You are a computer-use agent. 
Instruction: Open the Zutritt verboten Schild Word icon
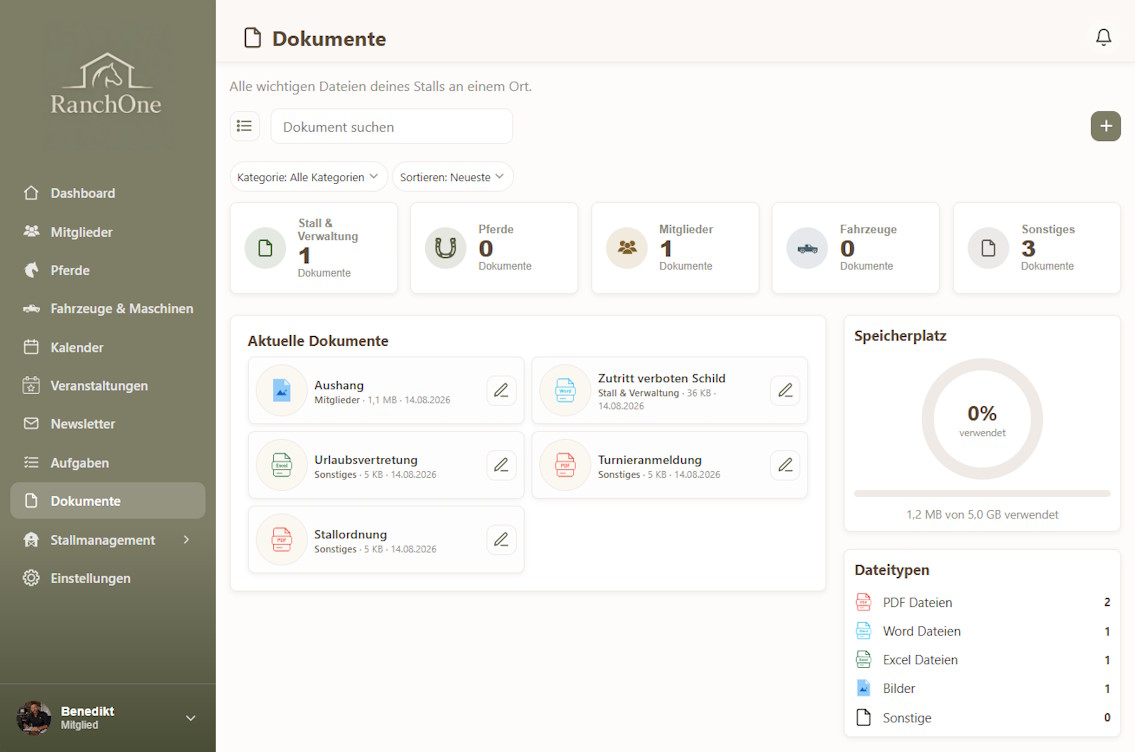coord(565,390)
